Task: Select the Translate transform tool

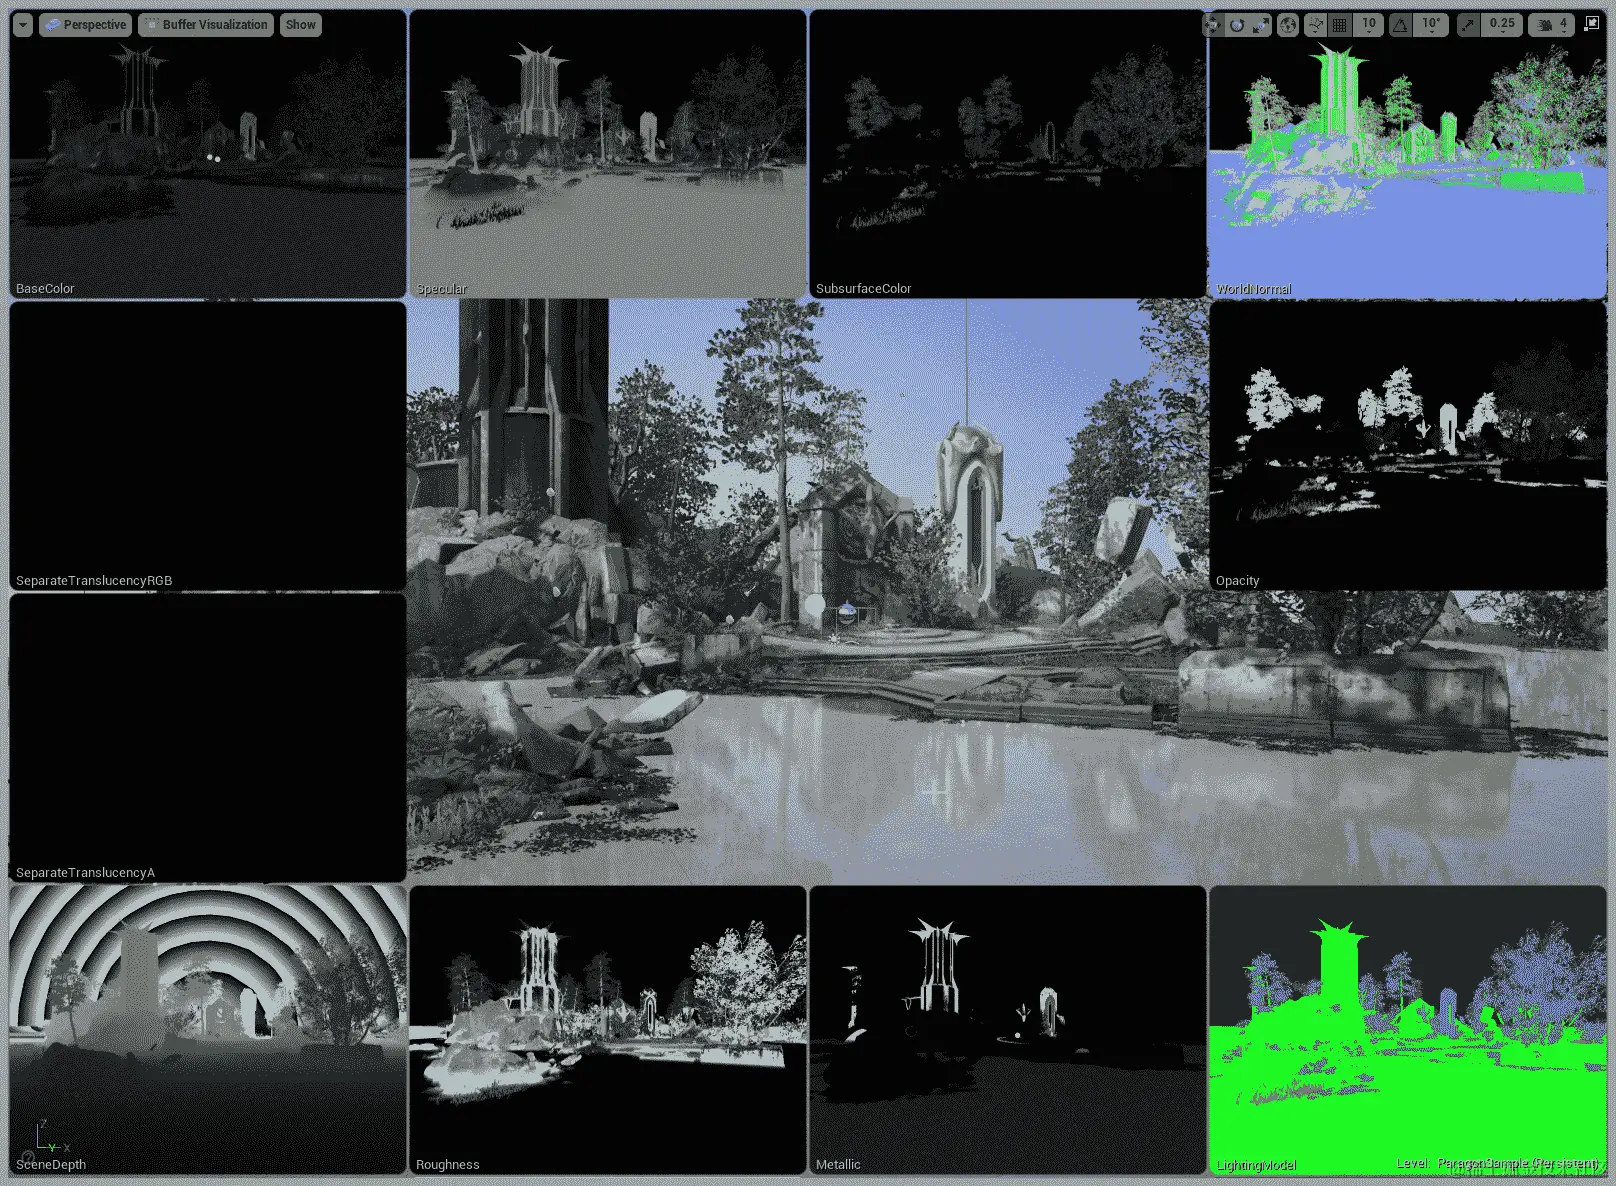Action: [1213, 25]
